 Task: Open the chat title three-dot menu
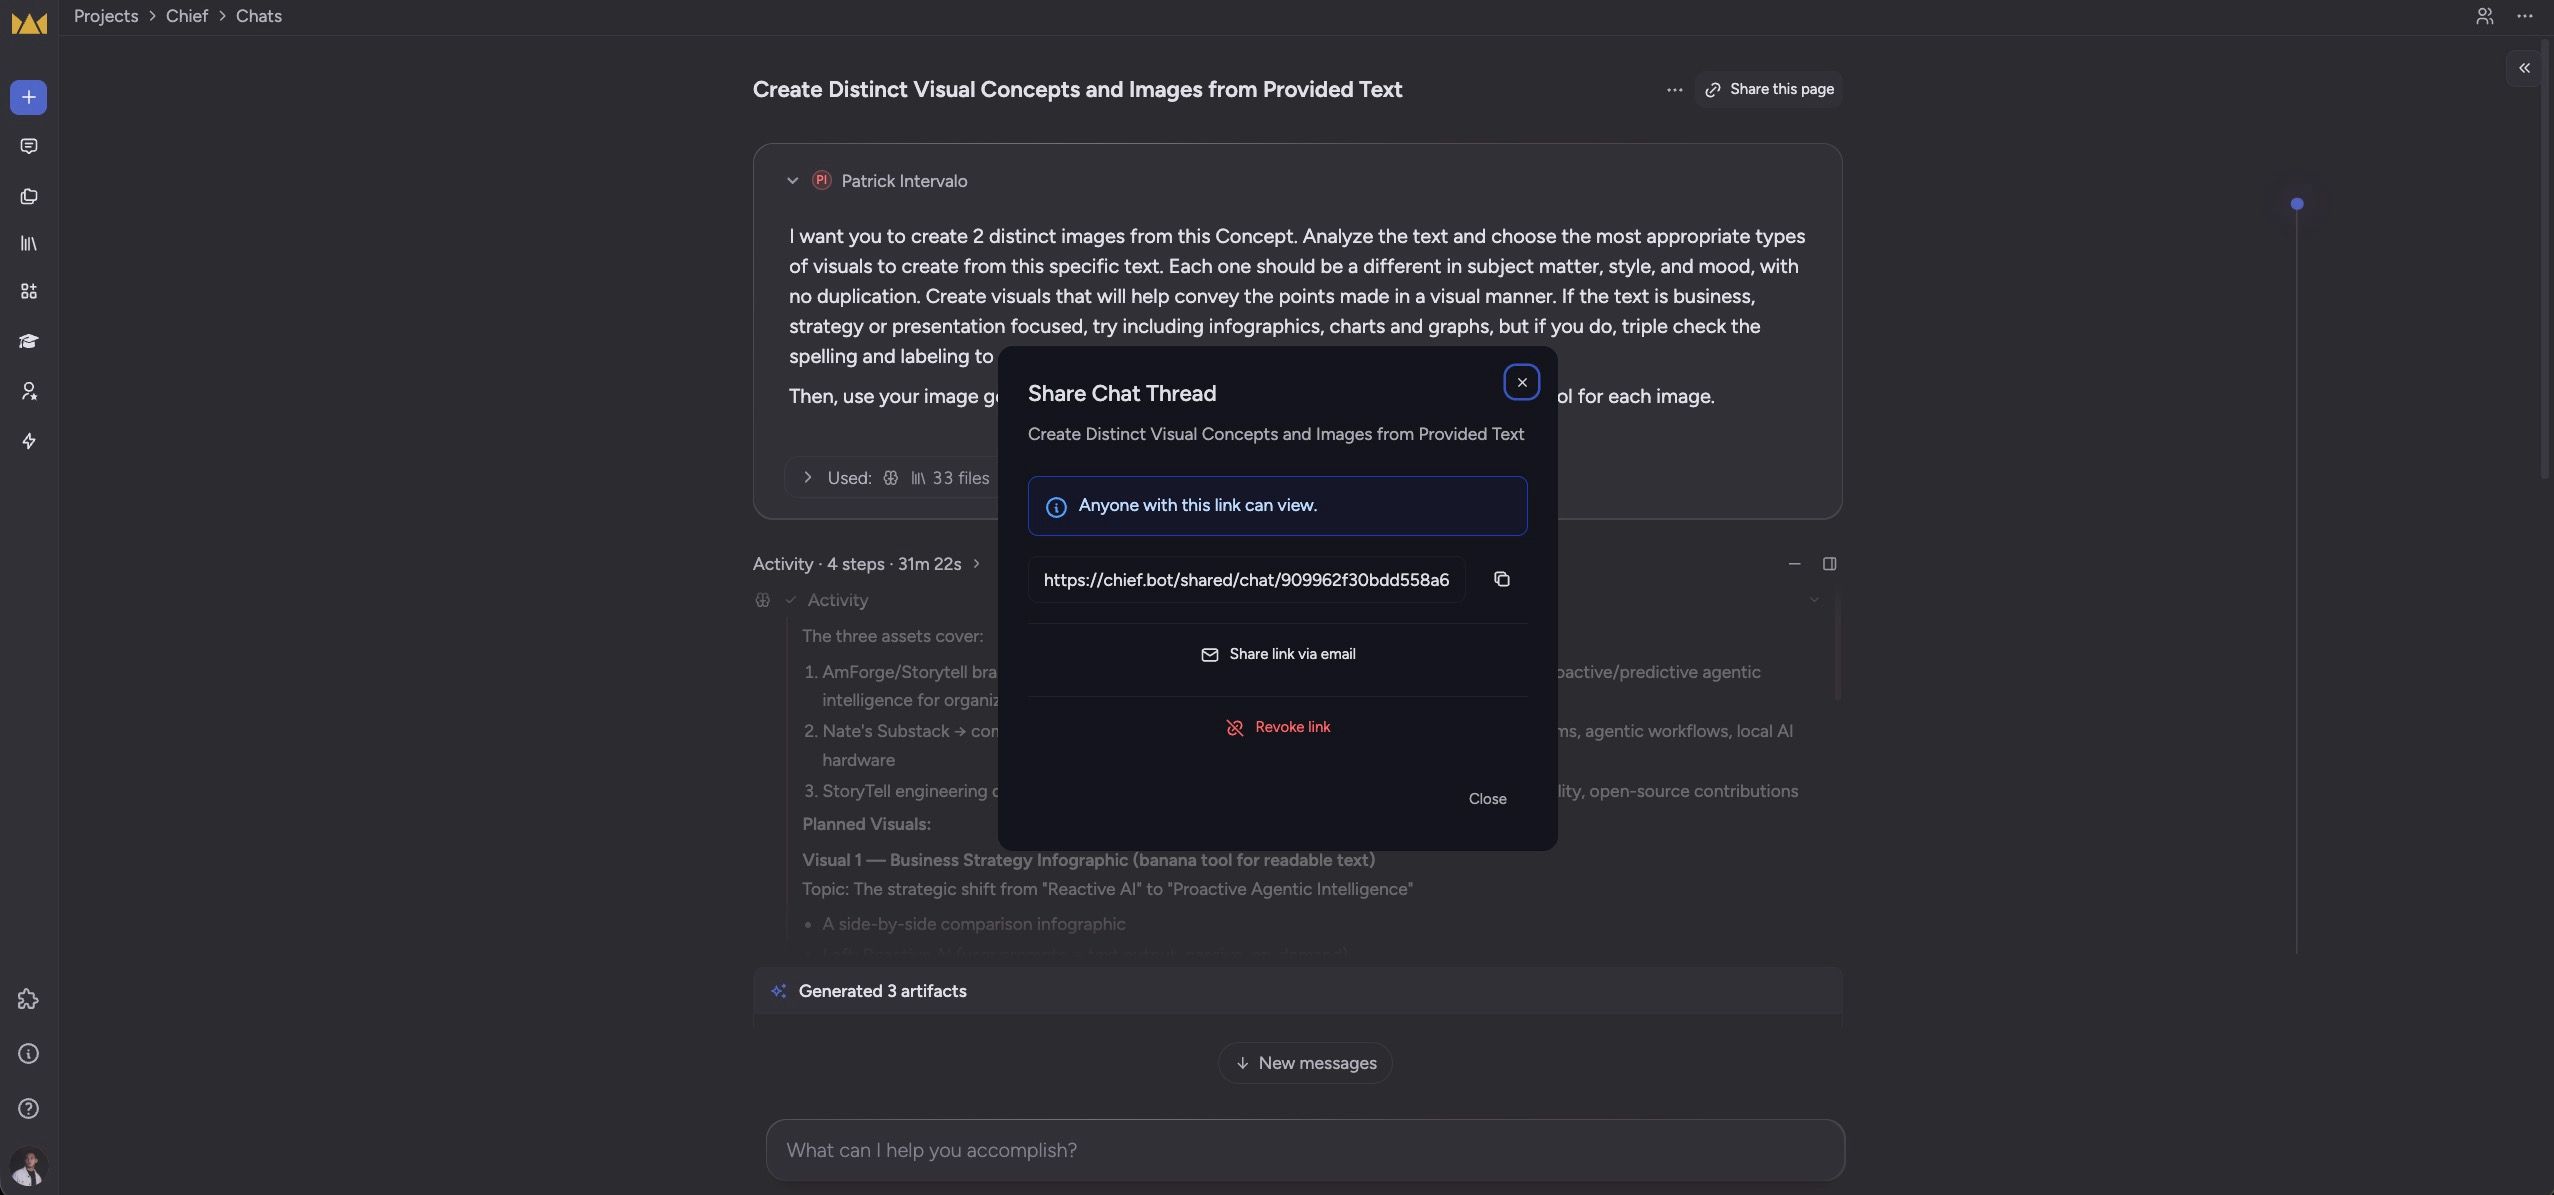click(1674, 90)
